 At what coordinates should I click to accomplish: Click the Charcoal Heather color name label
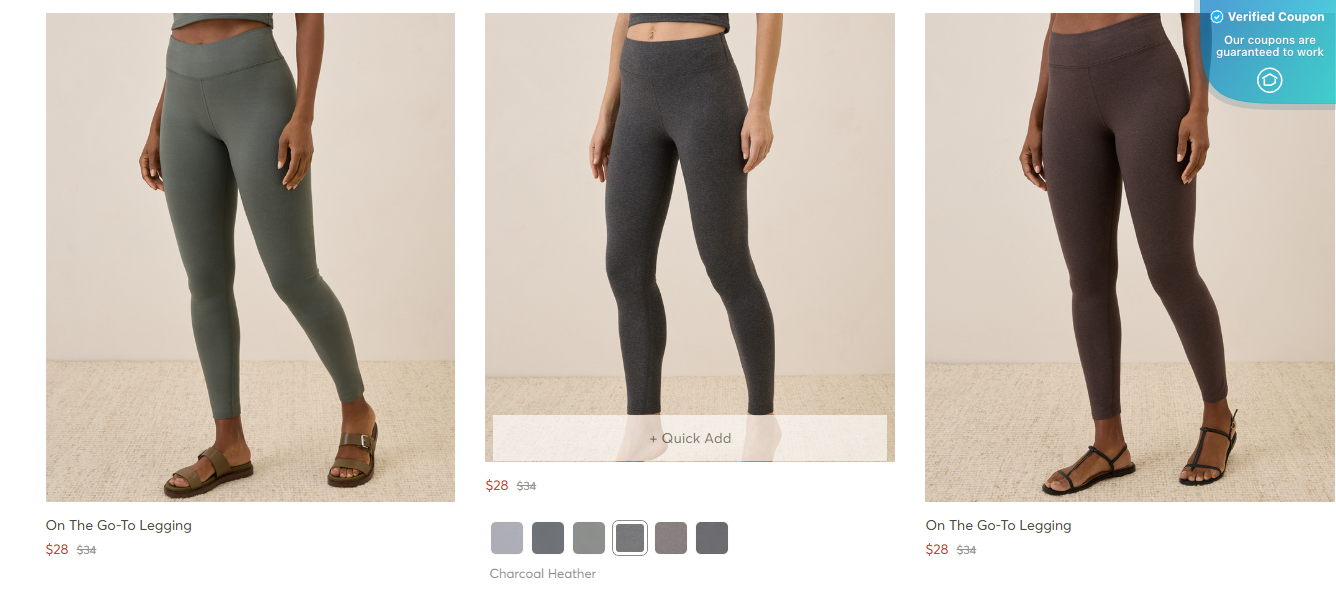(x=541, y=573)
